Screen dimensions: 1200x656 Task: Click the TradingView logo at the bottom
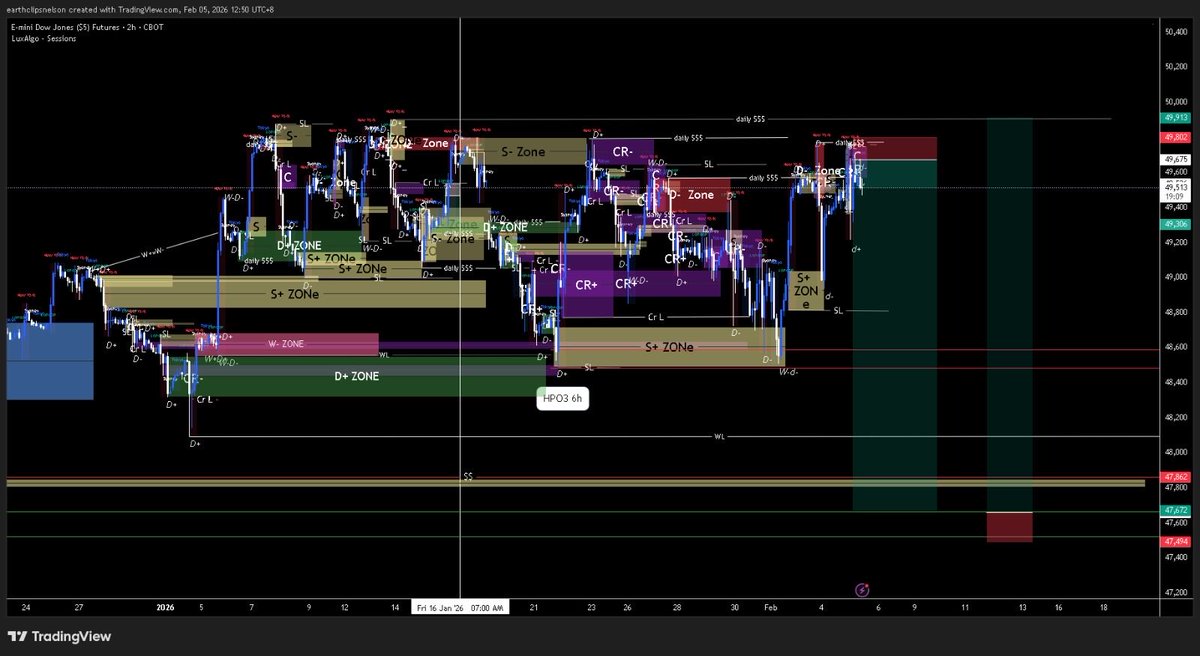point(59,636)
